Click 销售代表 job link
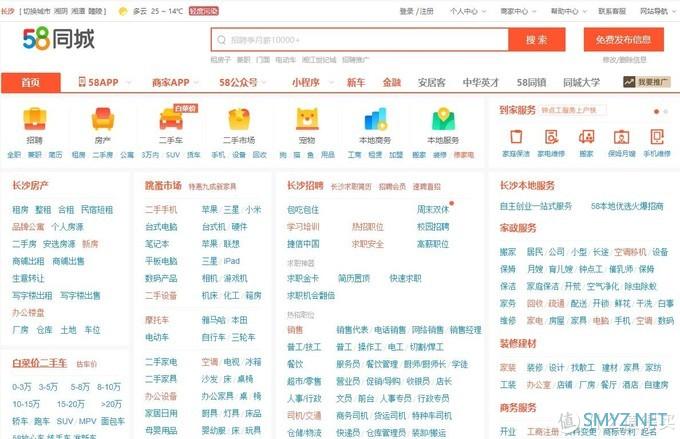 pos(352,330)
